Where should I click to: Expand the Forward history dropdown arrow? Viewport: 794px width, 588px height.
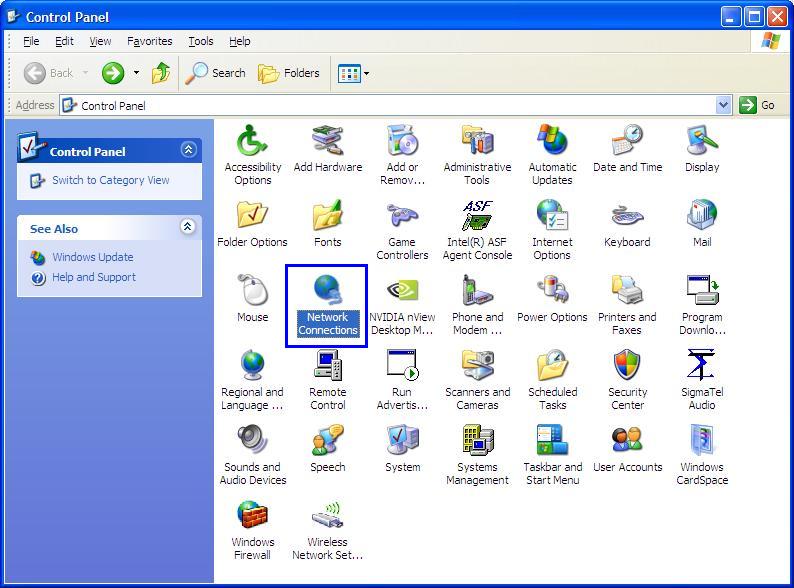click(x=136, y=73)
